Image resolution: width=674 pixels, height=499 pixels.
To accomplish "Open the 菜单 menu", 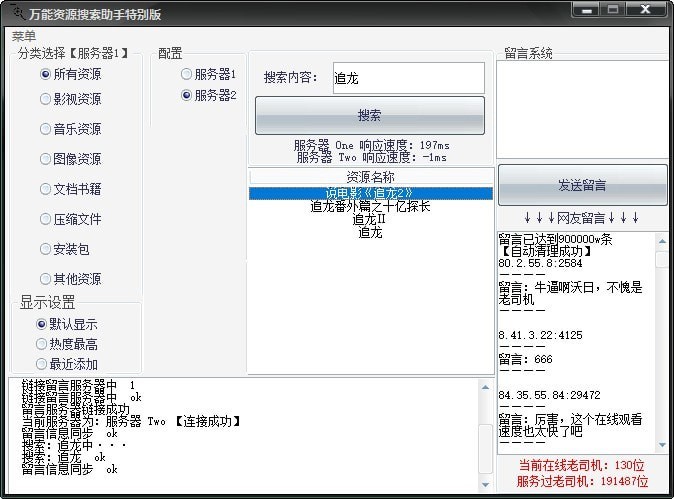I will point(24,36).
